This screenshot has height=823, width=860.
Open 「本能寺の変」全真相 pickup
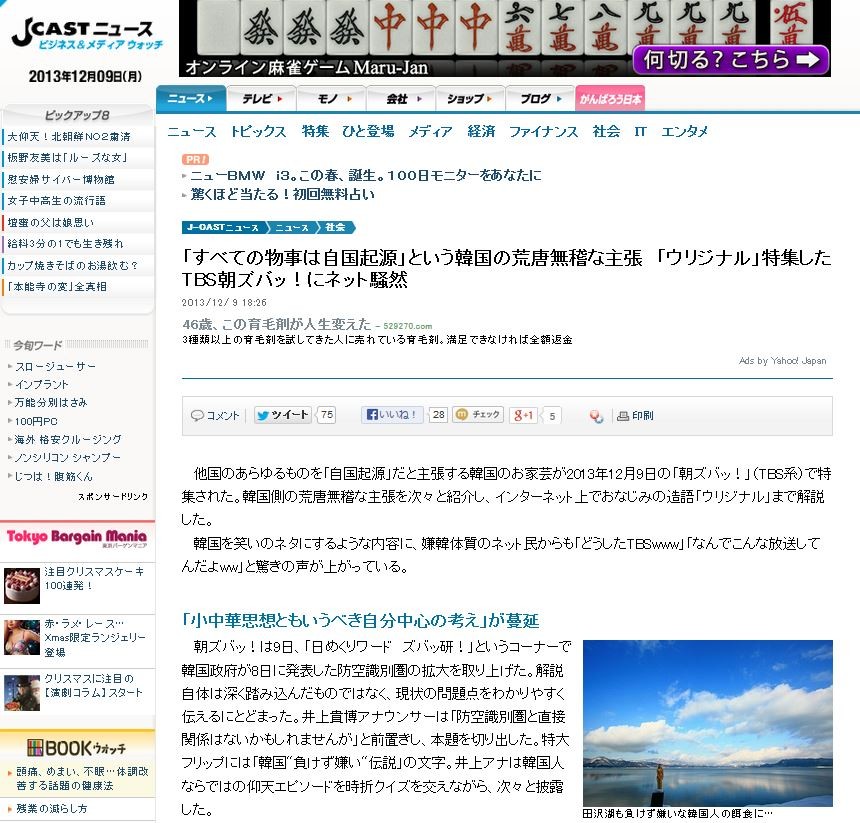tap(57, 287)
